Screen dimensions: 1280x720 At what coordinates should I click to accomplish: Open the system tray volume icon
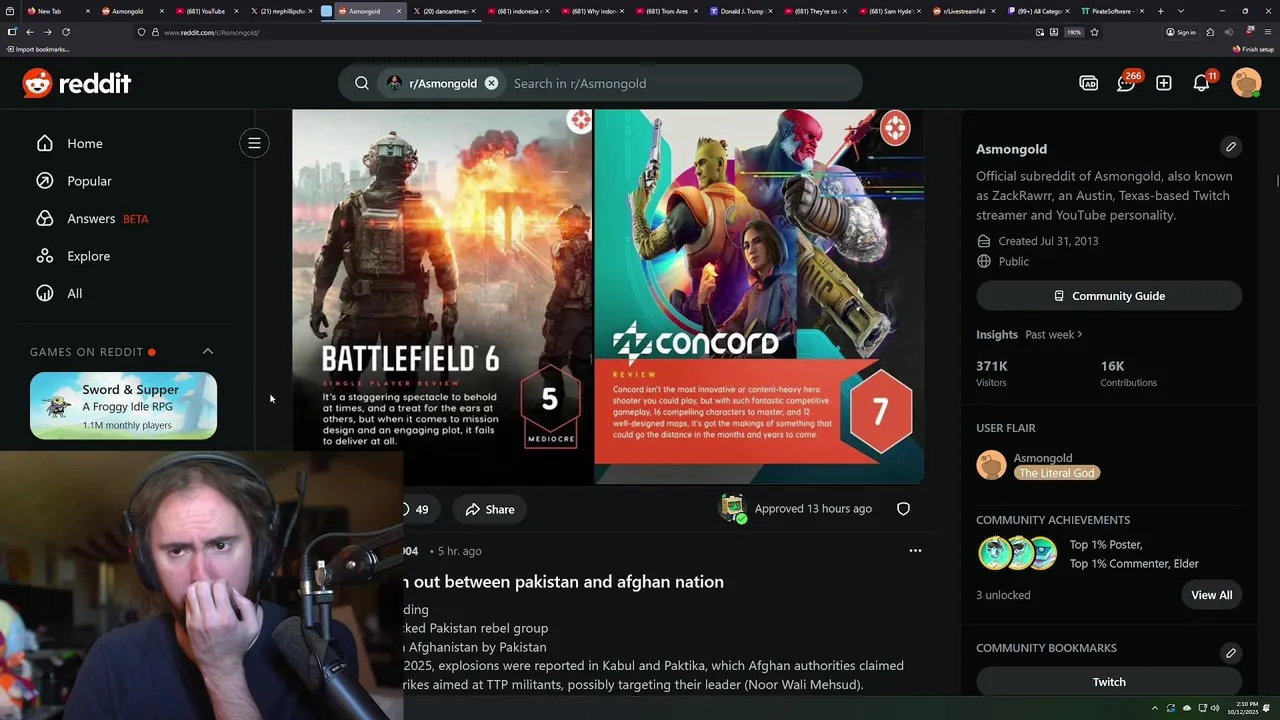point(1215,708)
